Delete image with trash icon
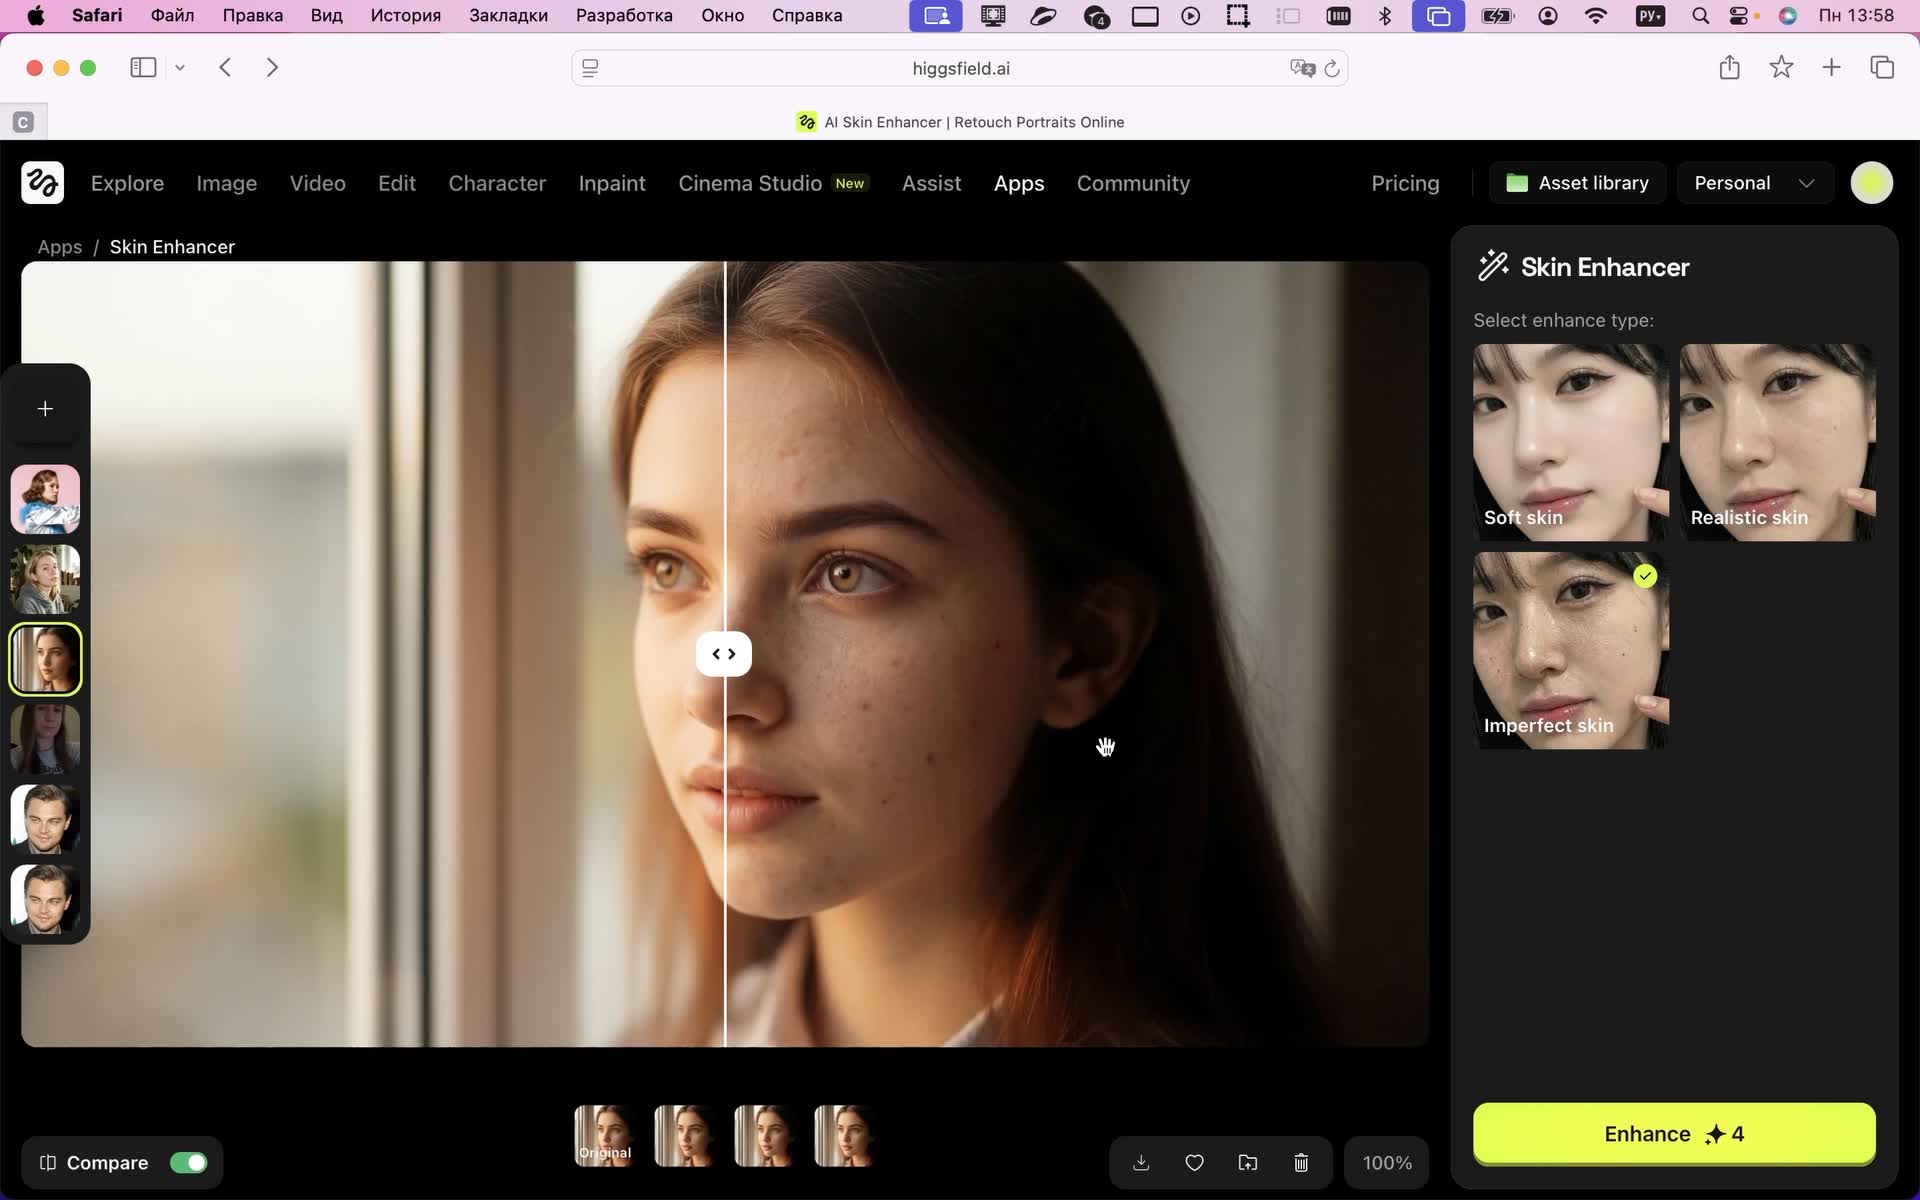 click(x=1301, y=1163)
